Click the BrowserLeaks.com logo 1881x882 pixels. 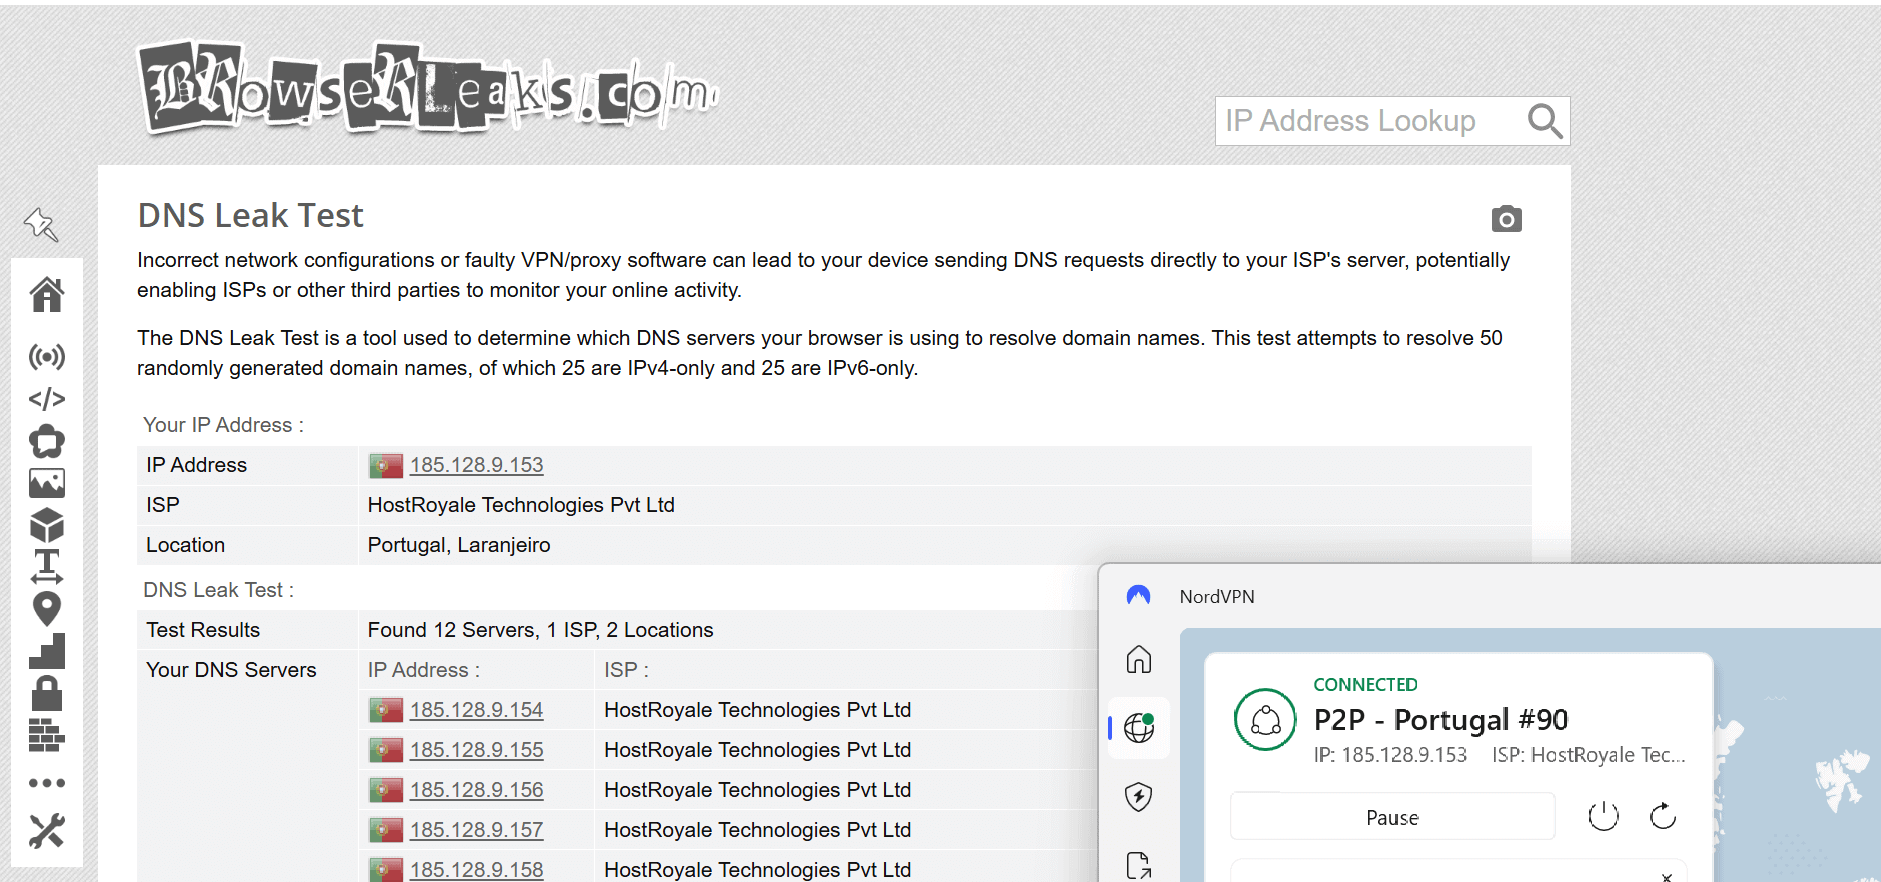click(428, 88)
